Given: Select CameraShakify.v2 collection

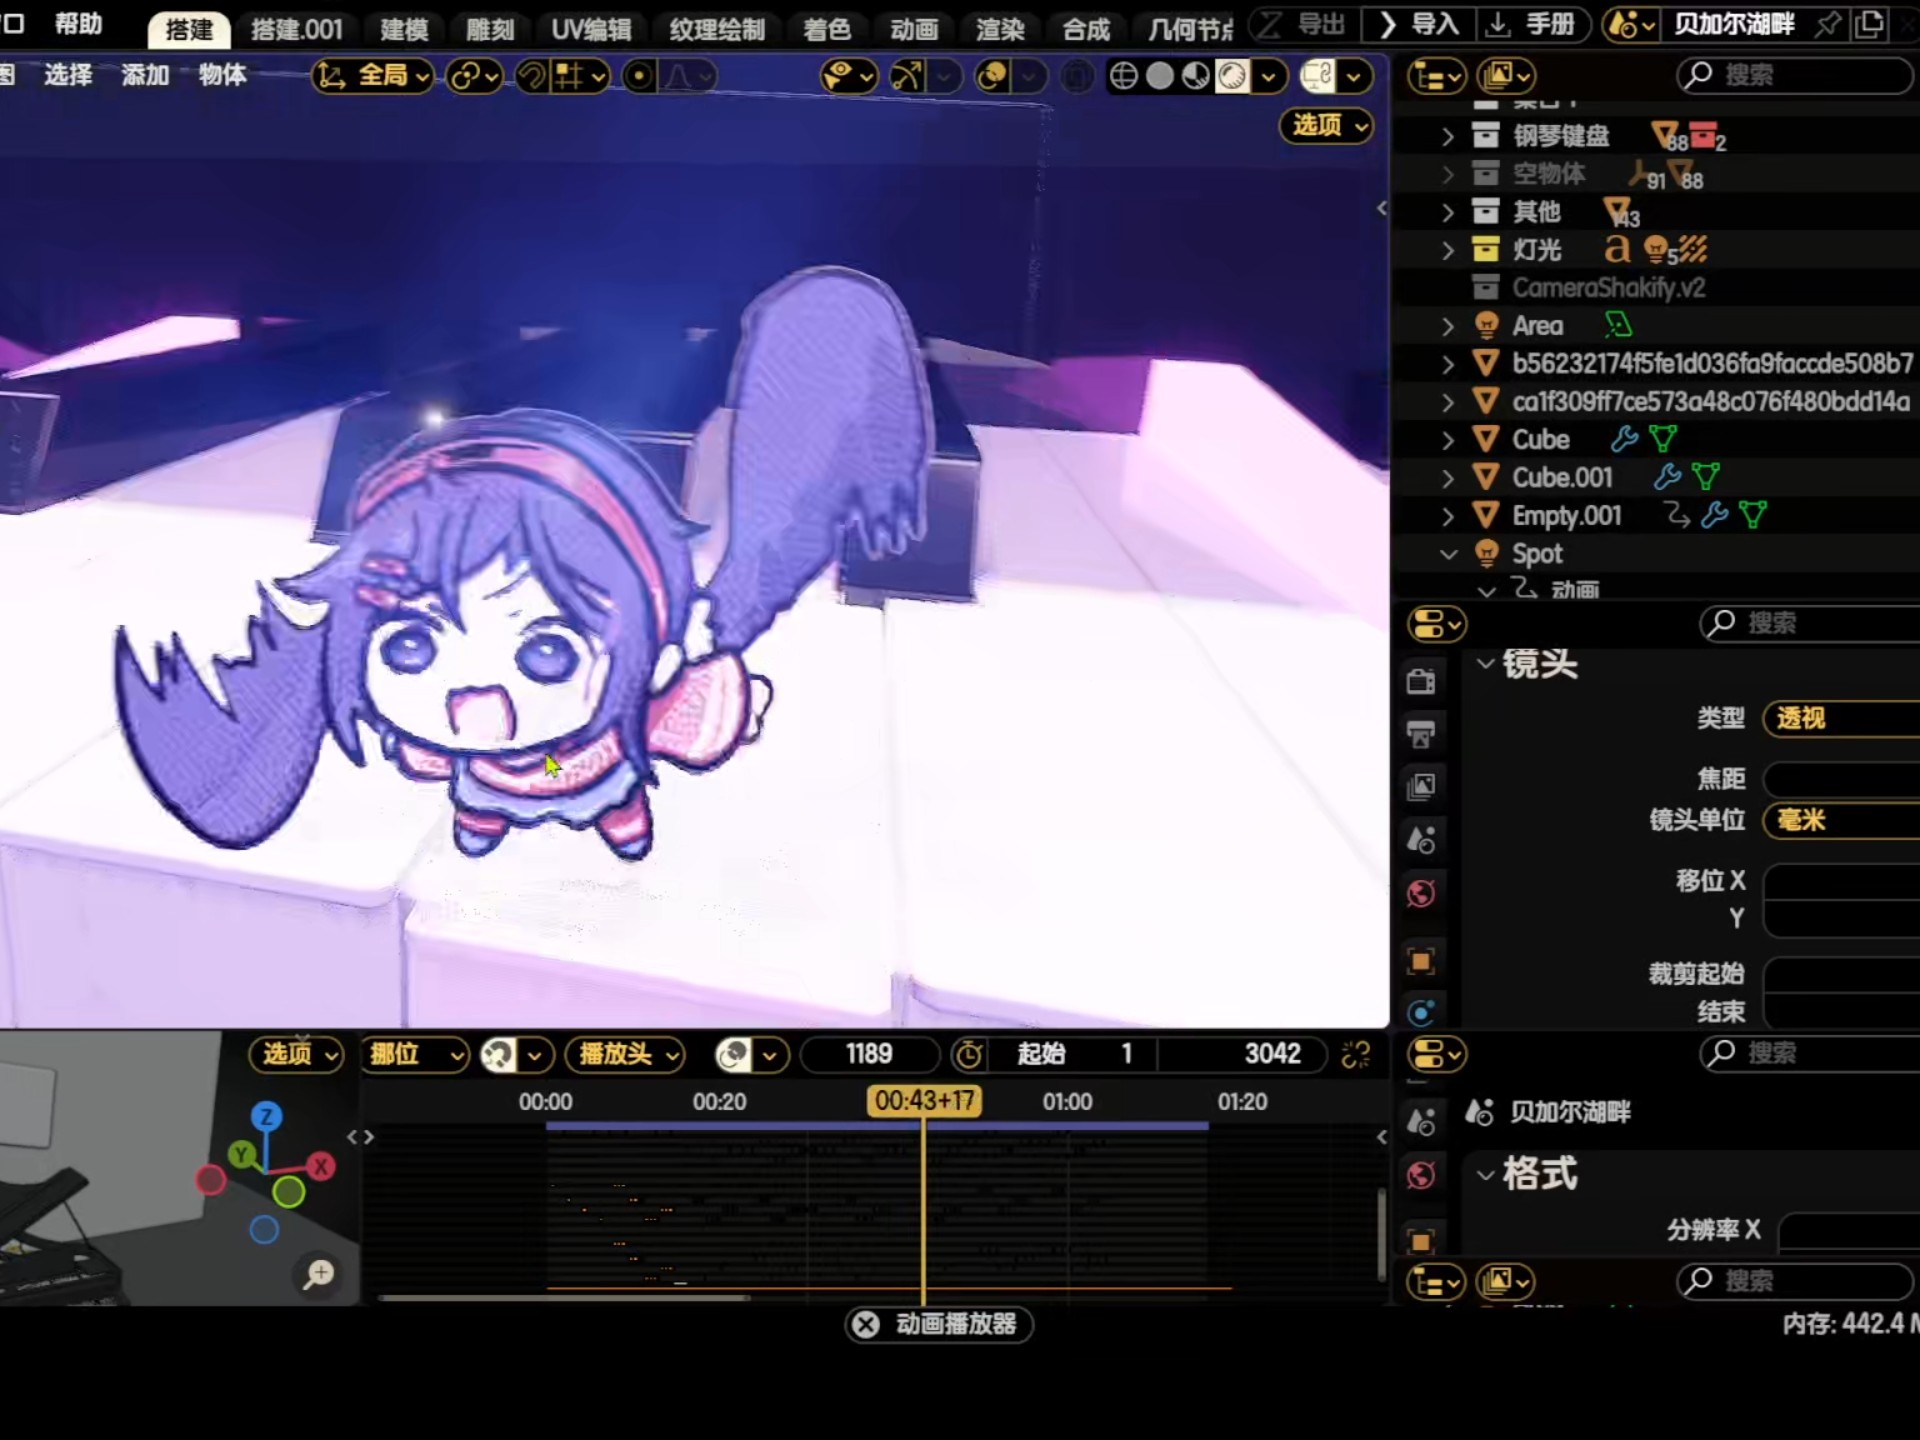Looking at the screenshot, I should pos(1608,288).
